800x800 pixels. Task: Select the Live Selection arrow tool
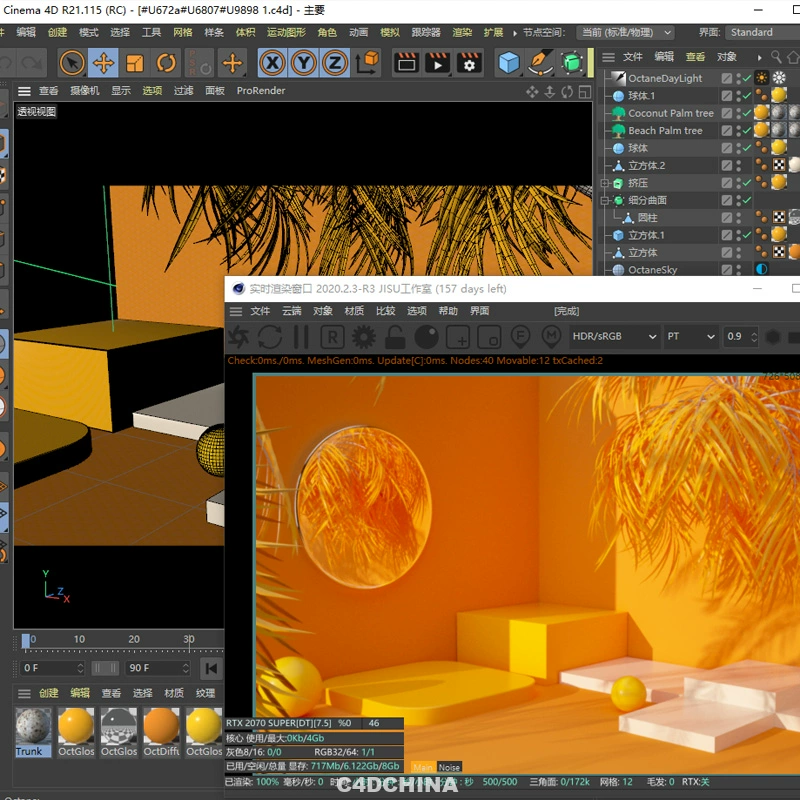72,63
